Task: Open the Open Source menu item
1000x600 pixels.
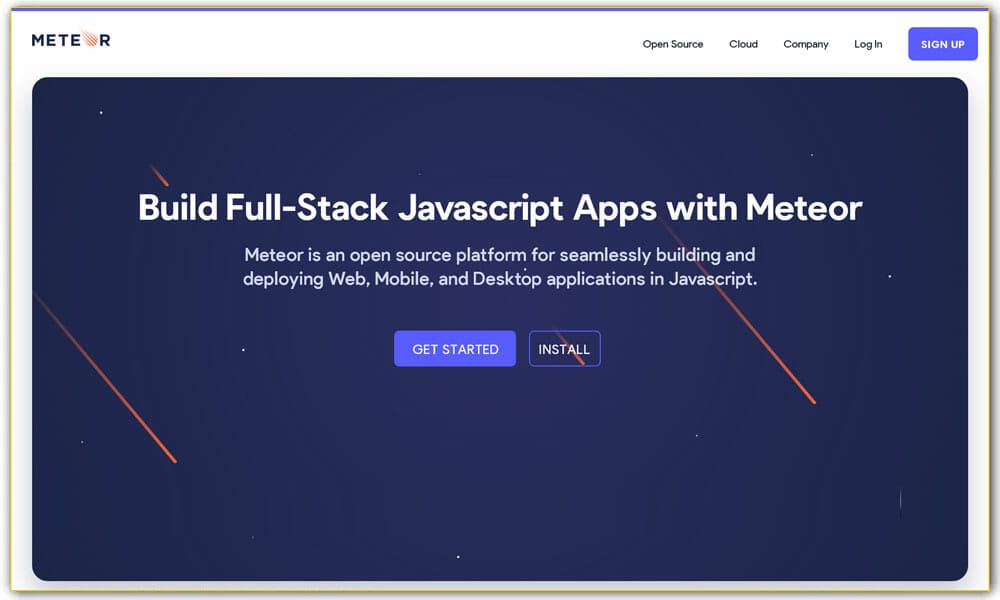Action: (x=672, y=44)
